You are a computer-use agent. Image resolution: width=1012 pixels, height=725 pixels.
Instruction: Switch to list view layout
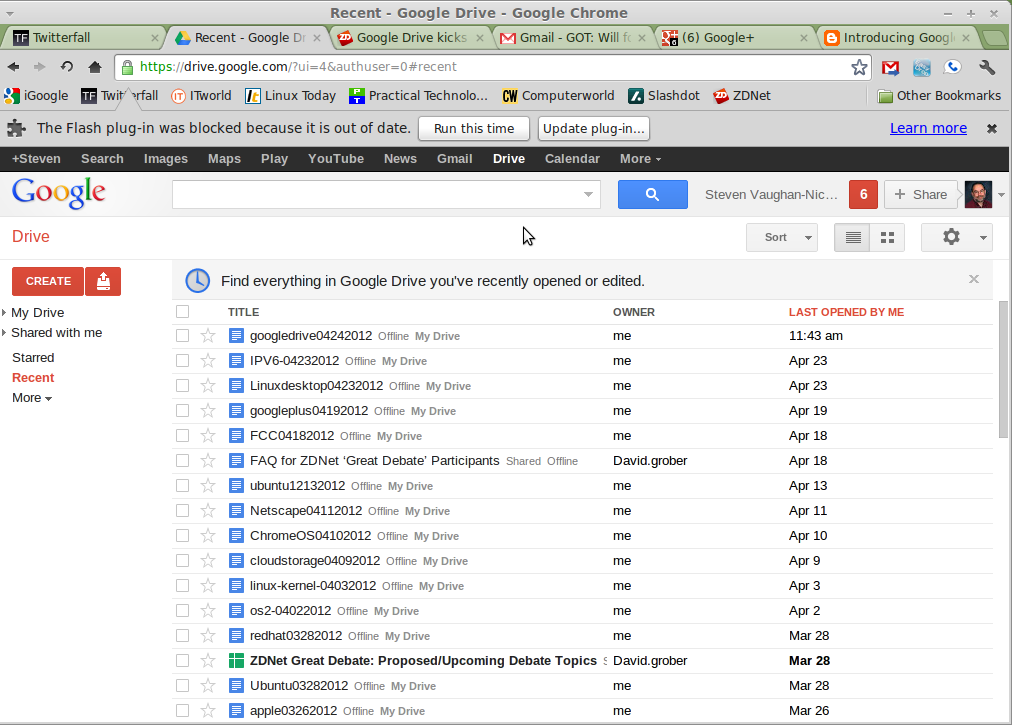[x=853, y=237]
